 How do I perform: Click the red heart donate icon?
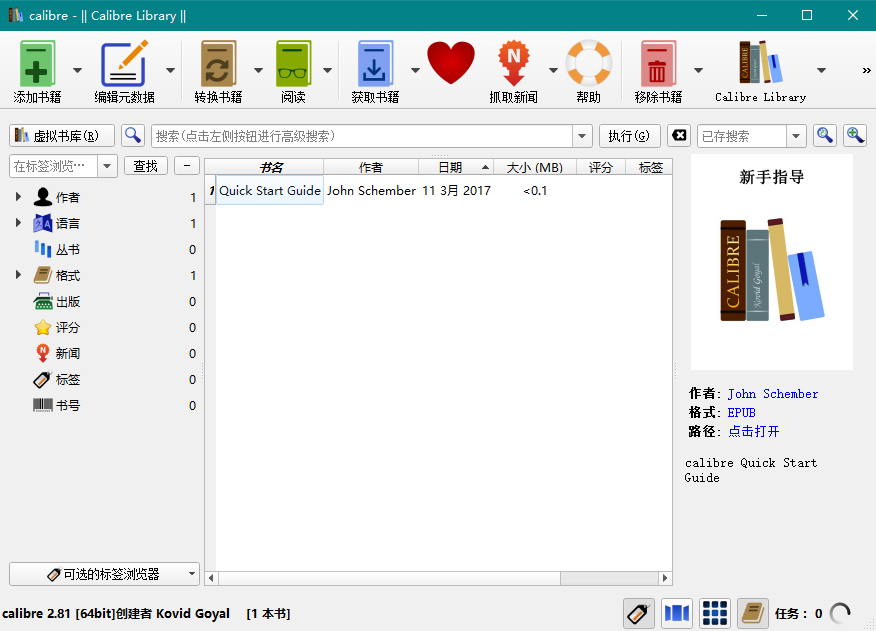coord(451,63)
